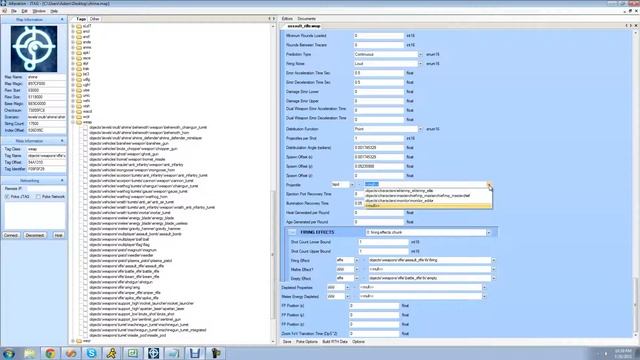Click Poke Options in the bottom toolbar
640x360 pixels.
307,342
